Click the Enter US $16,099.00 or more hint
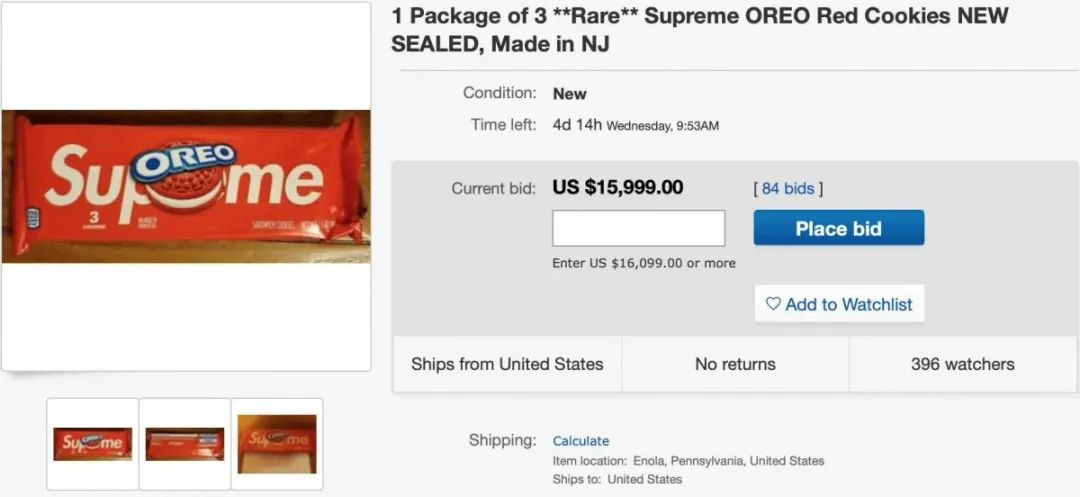The height and width of the screenshot is (497, 1080). tap(643, 263)
